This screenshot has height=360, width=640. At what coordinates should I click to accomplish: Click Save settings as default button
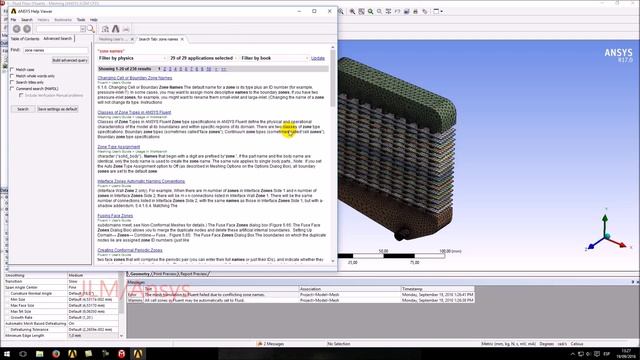[57, 109]
